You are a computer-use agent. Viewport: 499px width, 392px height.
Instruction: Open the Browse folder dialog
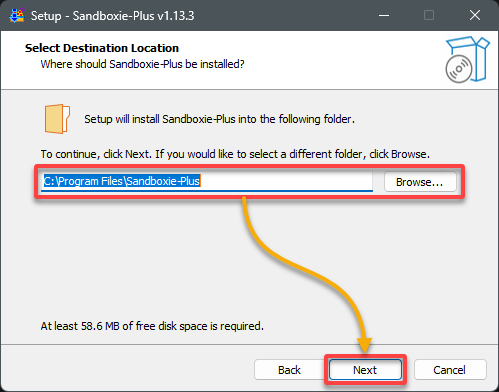click(x=420, y=182)
